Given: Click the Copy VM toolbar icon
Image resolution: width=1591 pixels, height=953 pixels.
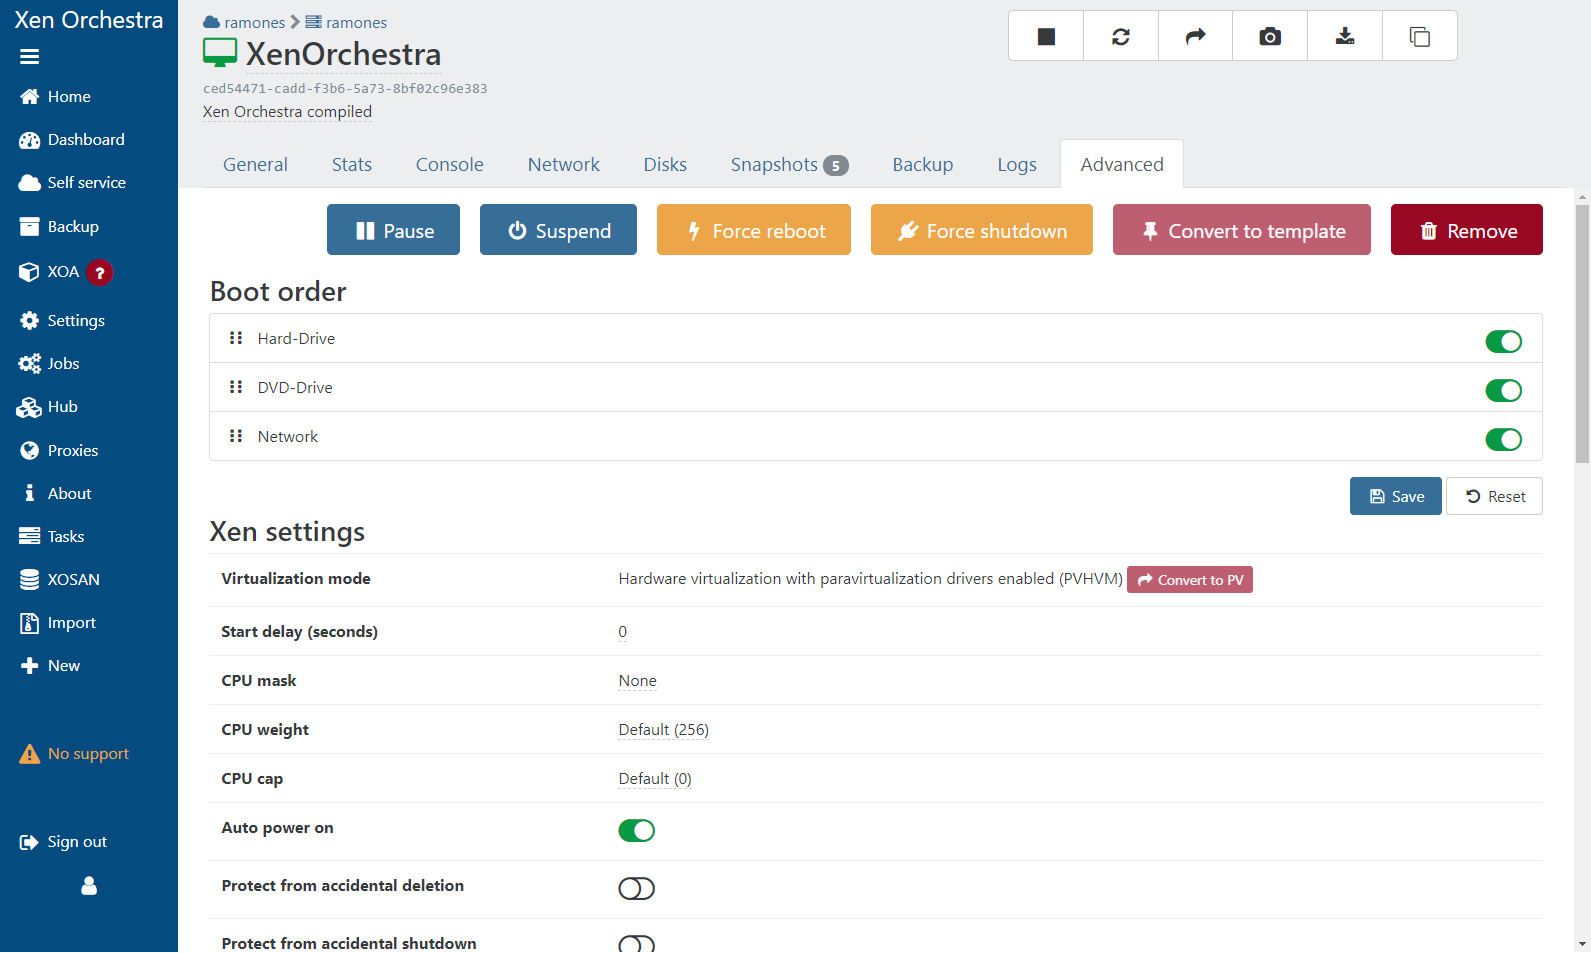Looking at the screenshot, I should pyautogui.click(x=1420, y=36).
